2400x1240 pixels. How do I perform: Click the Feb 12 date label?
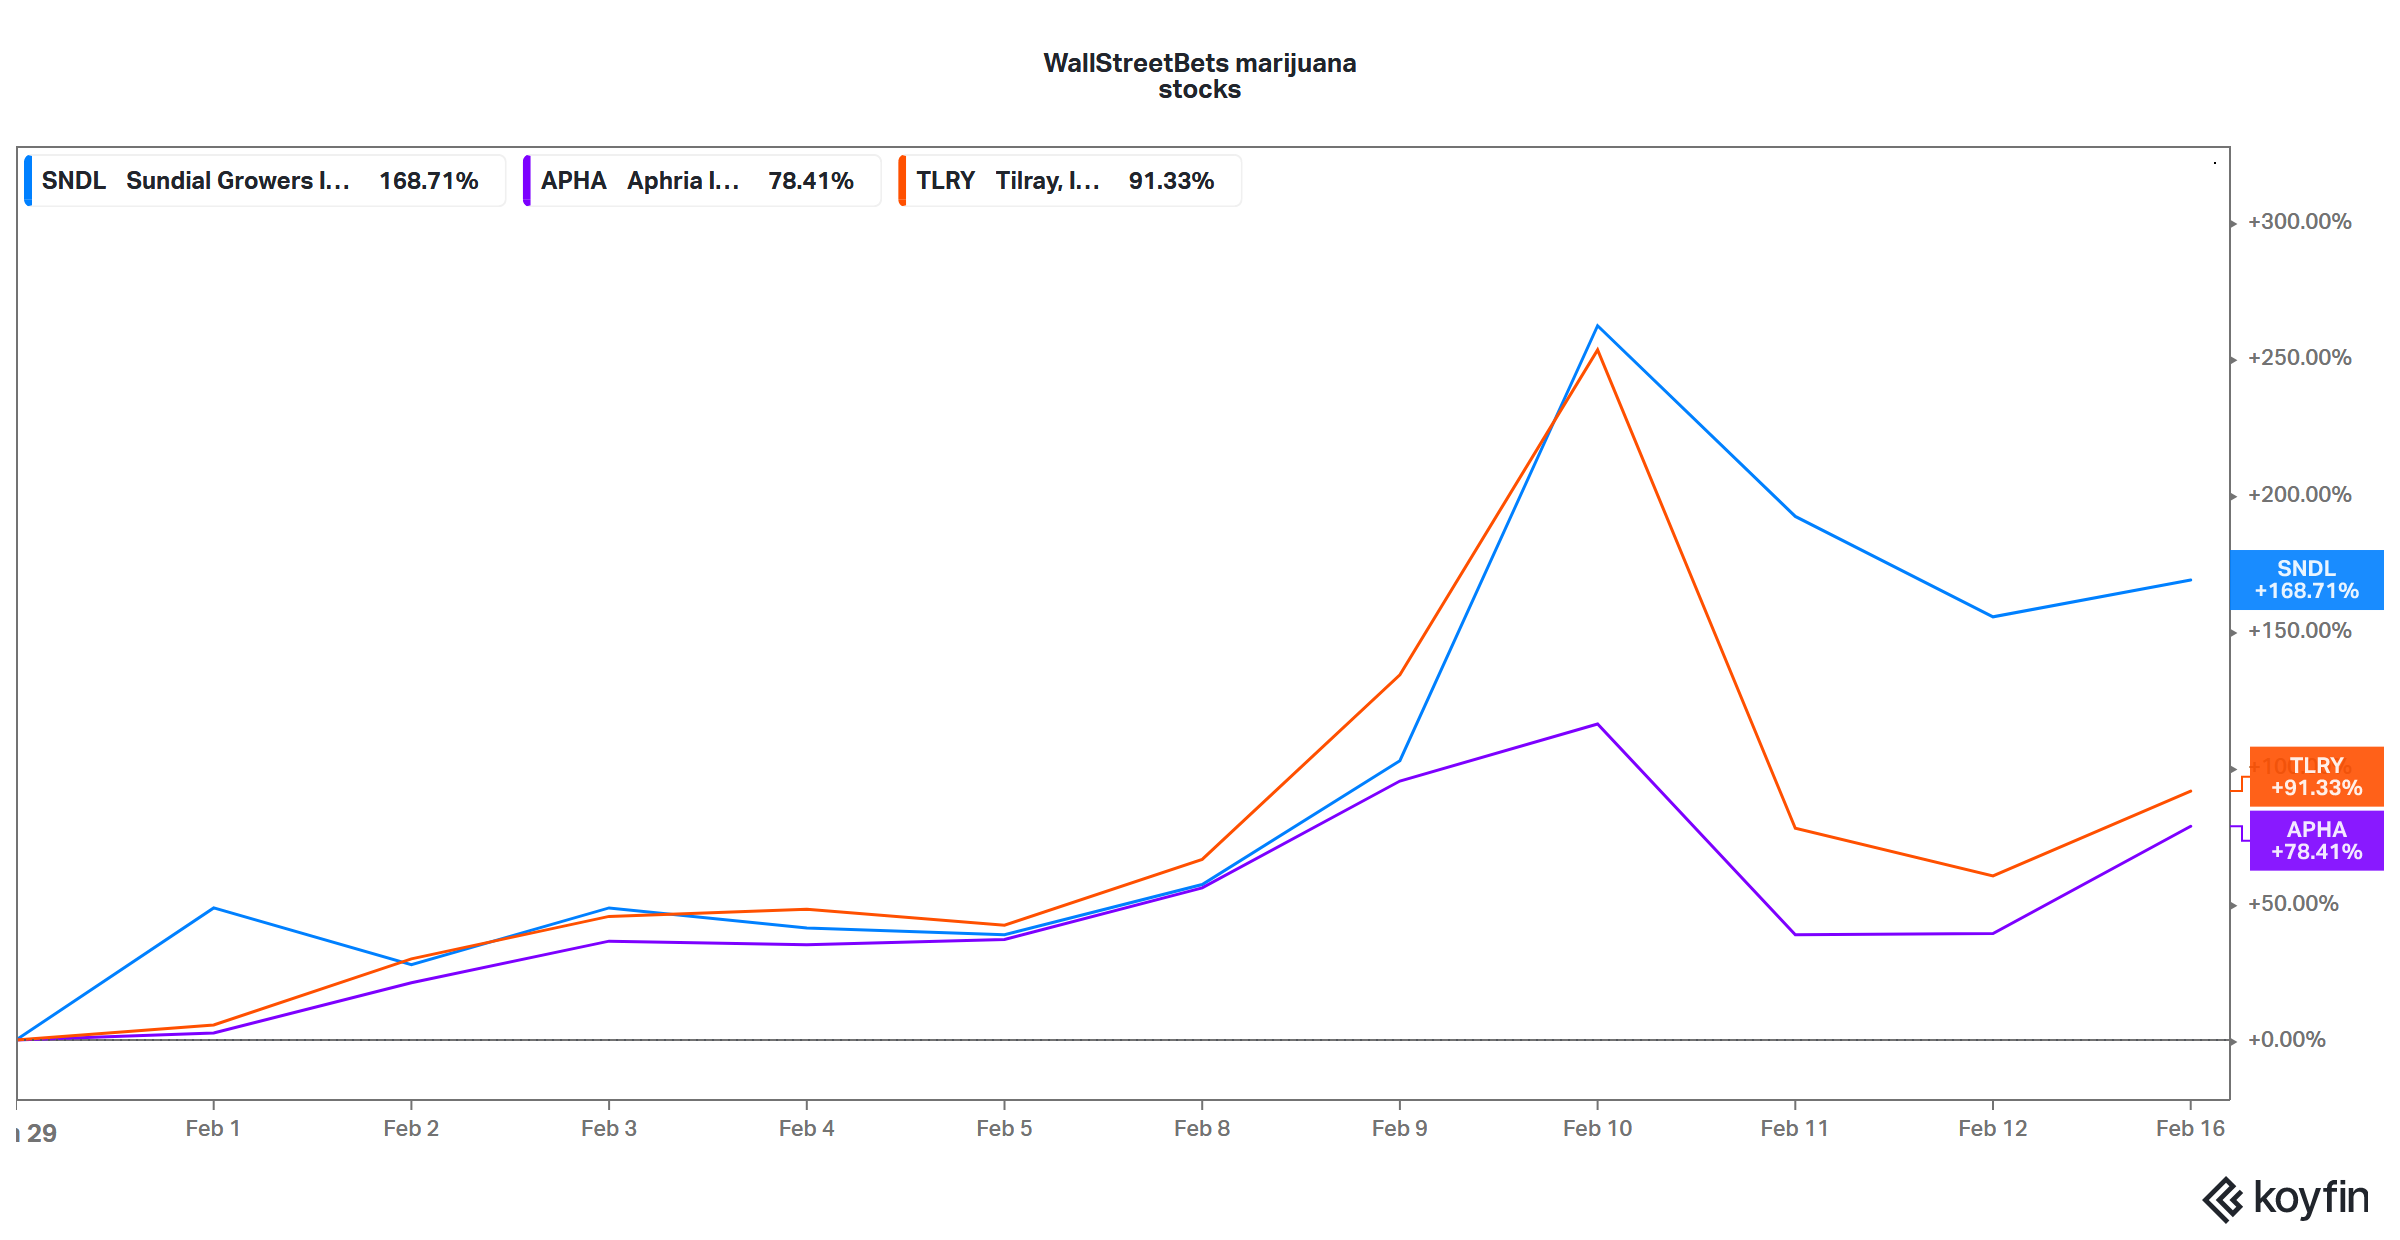1993,1128
